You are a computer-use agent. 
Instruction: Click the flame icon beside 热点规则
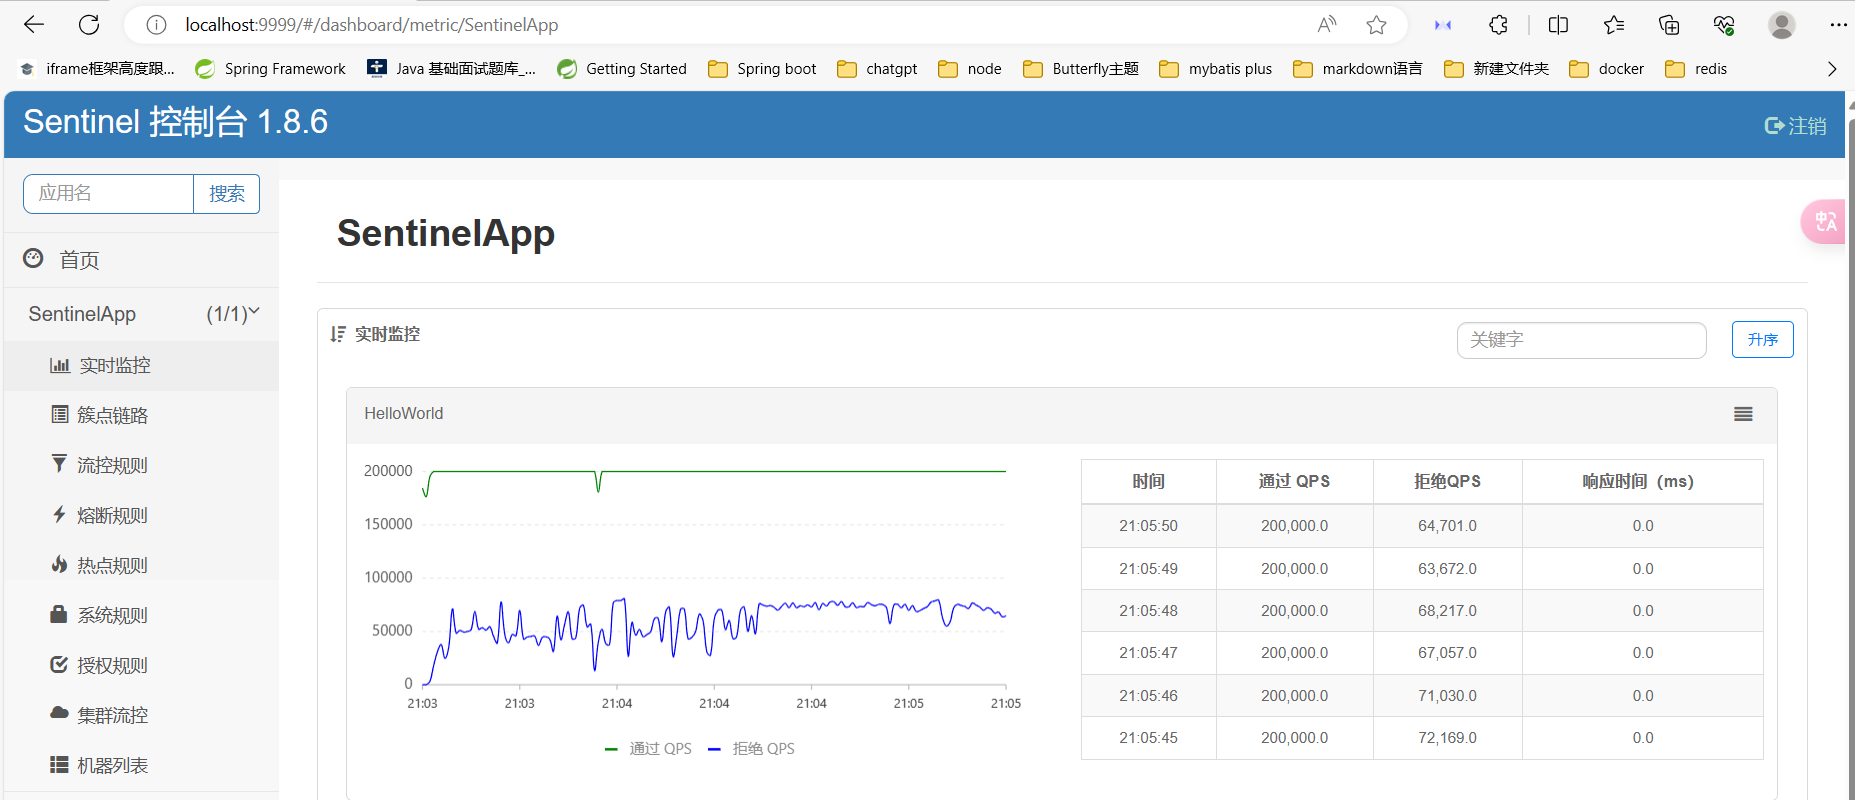point(59,565)
